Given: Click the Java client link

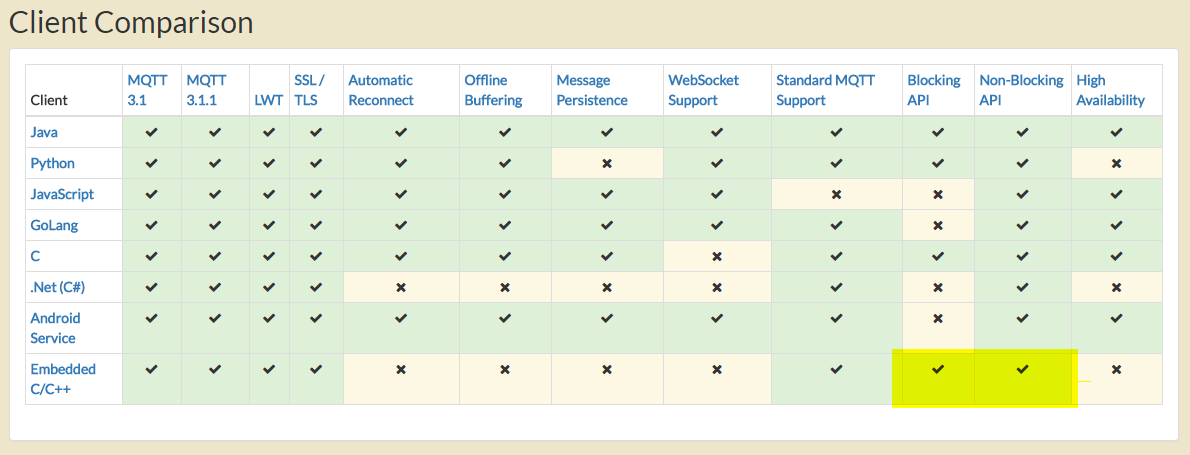Looking at the screenshot, I should pos(44,132).
